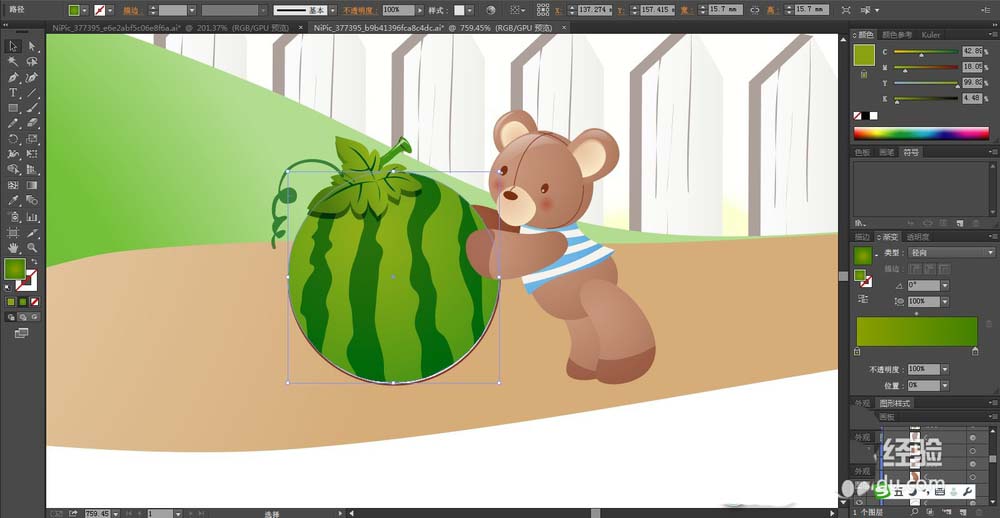
Task: Select the Magic Wand tool
Action: (x=13, y=62)
